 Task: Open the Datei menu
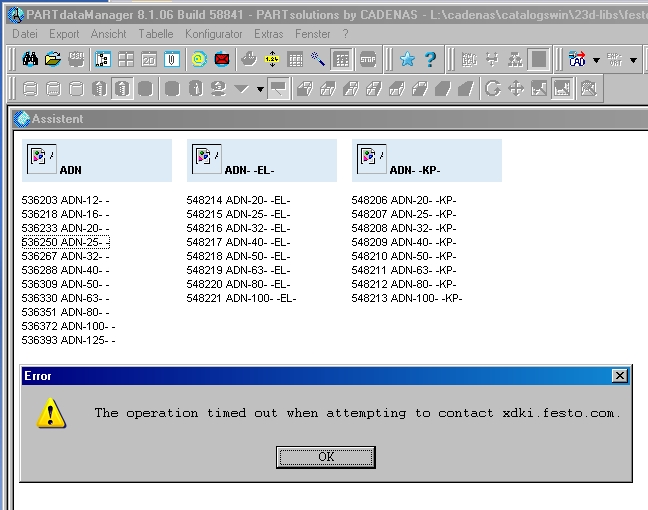point(25,34)
